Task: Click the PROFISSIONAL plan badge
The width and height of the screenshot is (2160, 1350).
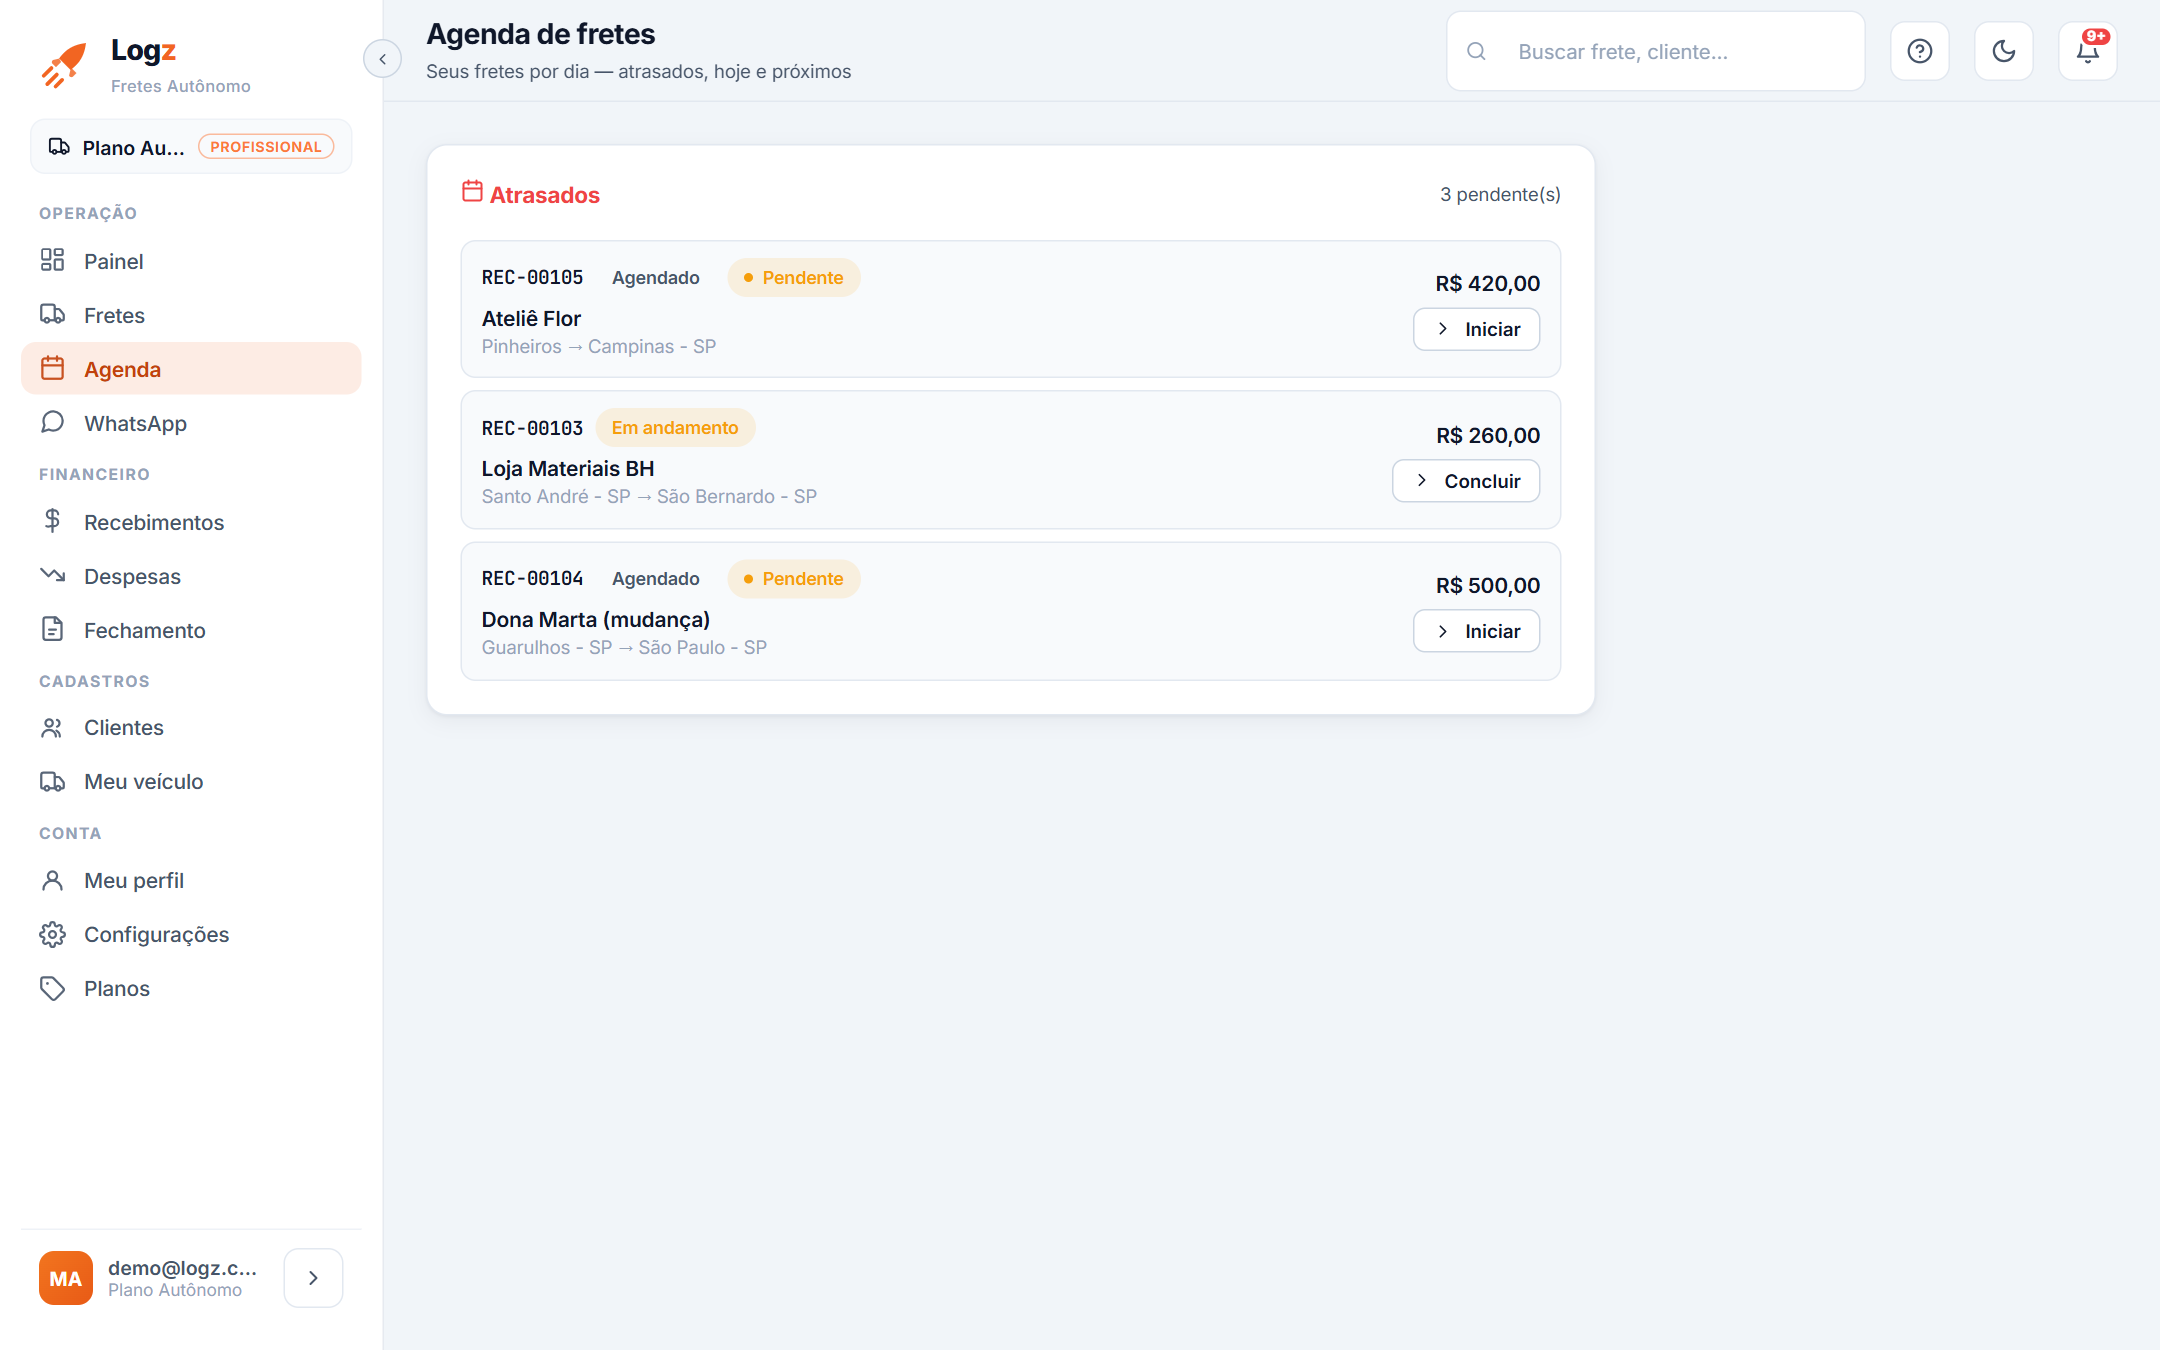Action: (x=266, y=147)
